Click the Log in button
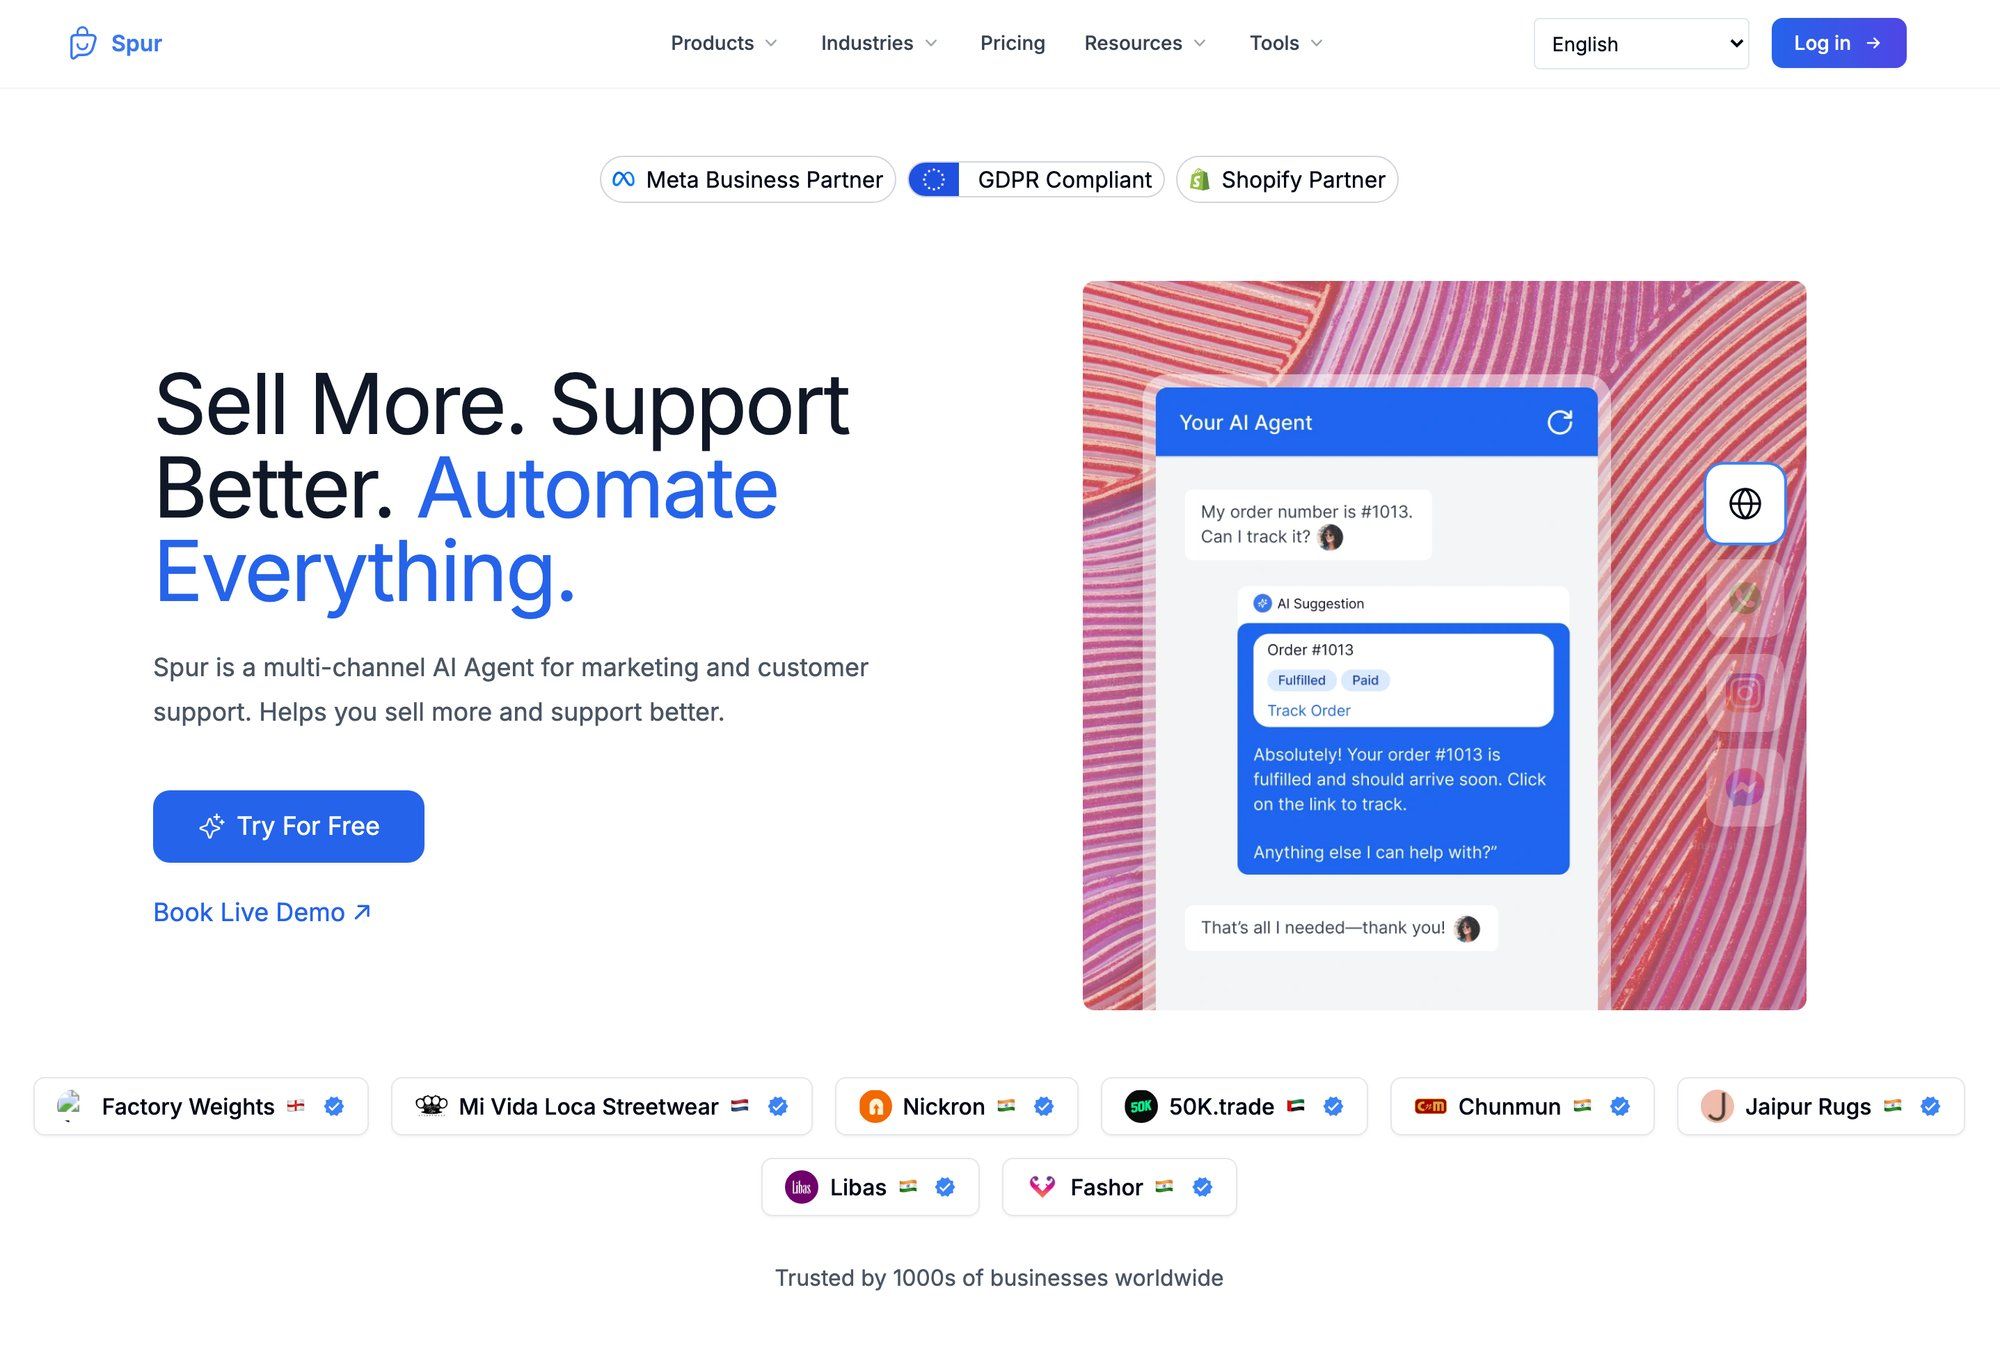Image resolution: width=2000 pixels, height=1358 pixels. pos(1838,43)
